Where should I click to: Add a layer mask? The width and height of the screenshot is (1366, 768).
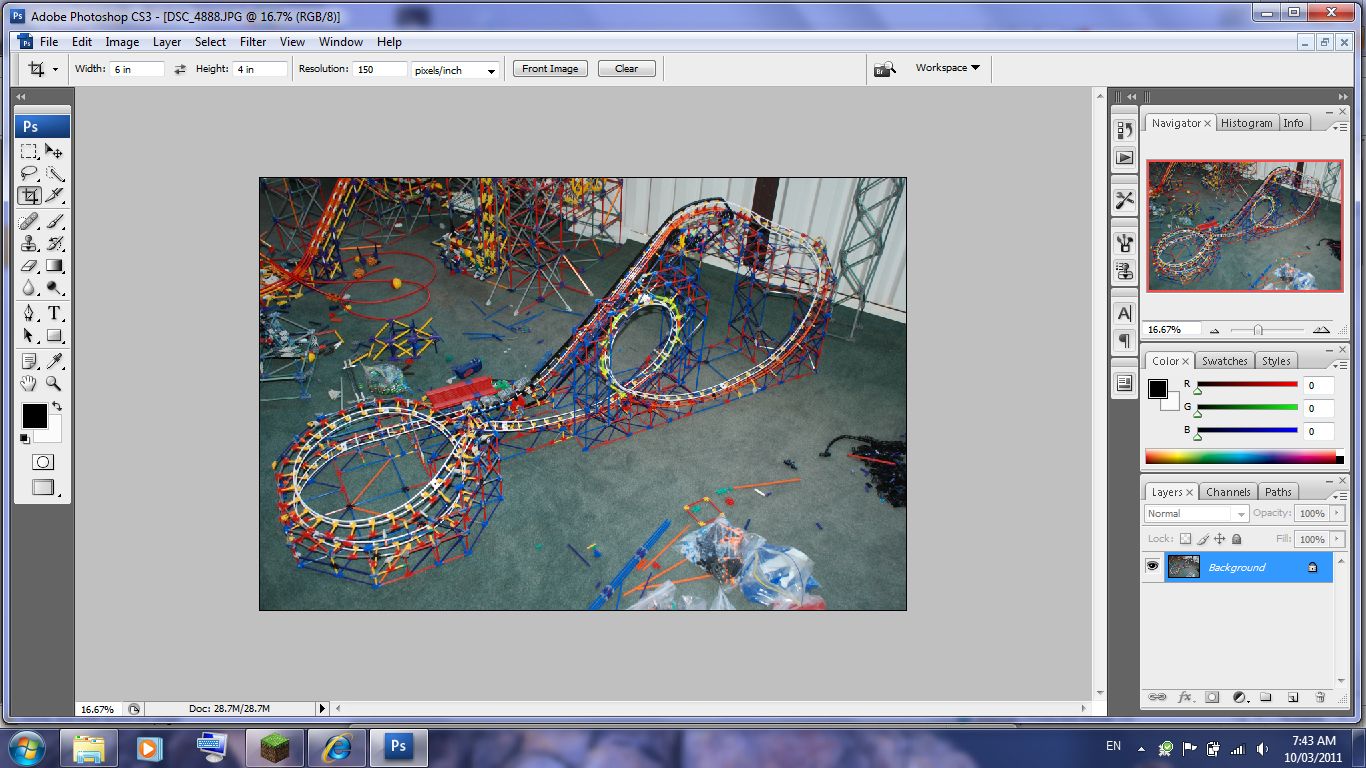[x=1212, y=697]
